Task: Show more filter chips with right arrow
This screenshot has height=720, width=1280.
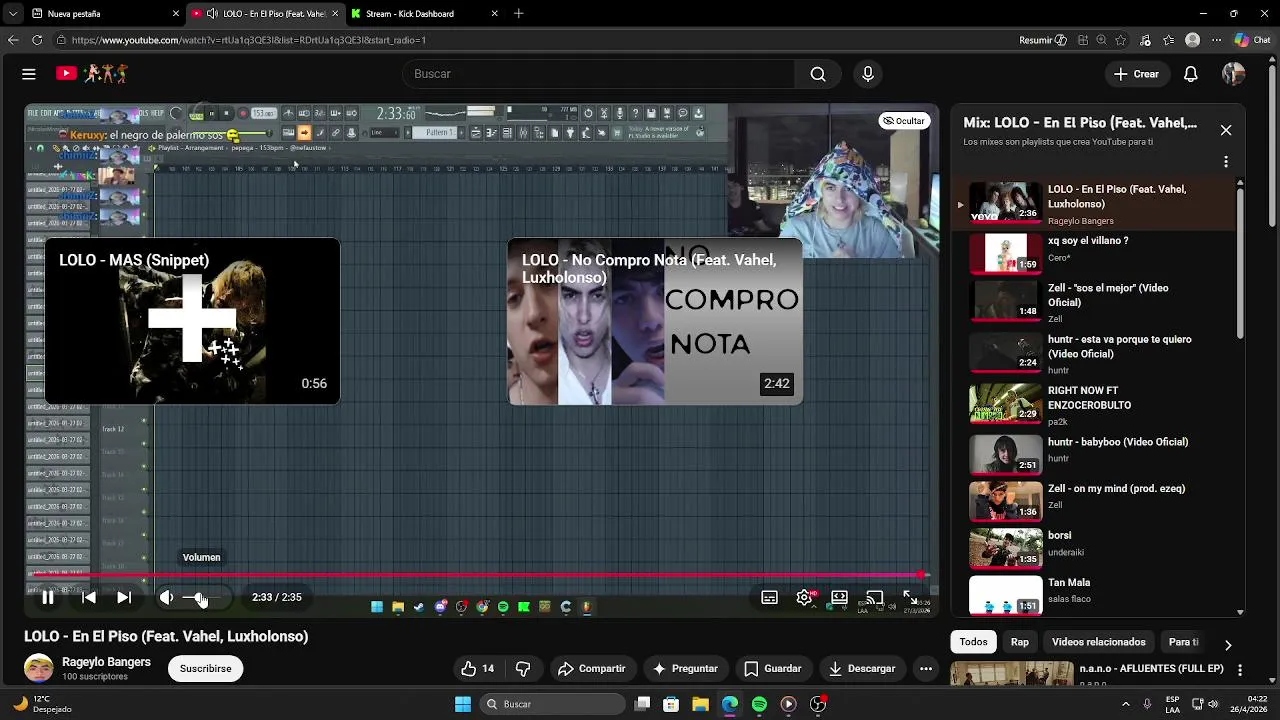Action: coord(1228,645)
